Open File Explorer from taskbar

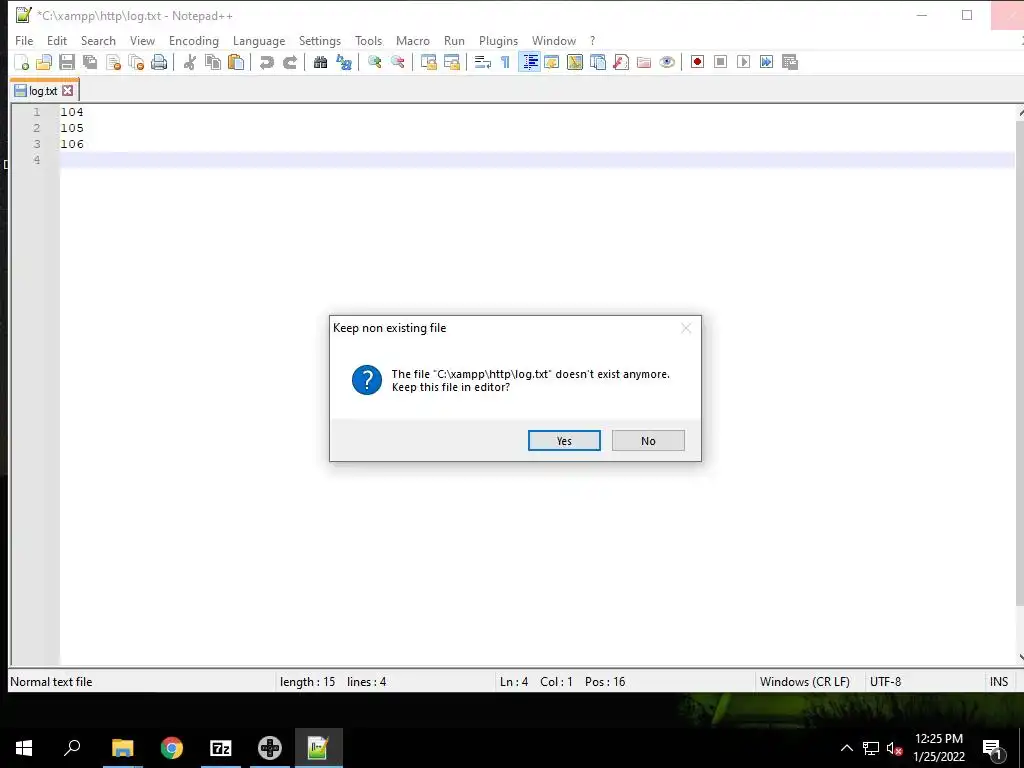tap(122, 748)
